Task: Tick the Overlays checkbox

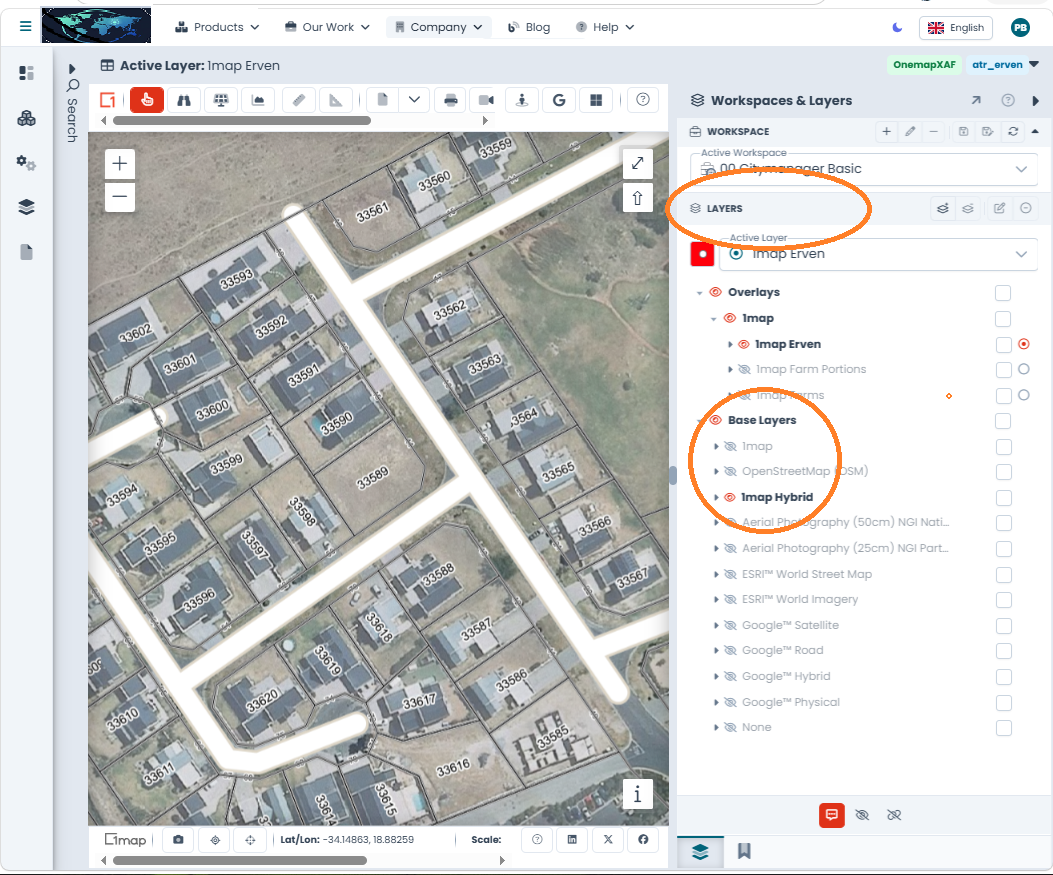Action: click(x=1003, y=293)
